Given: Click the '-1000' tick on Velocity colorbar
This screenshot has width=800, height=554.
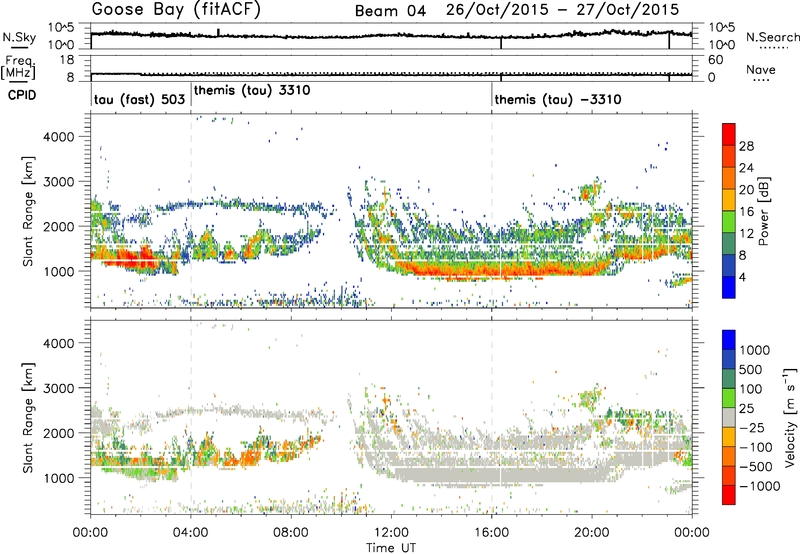Looking at the screenshot, I should coord(759,486).
